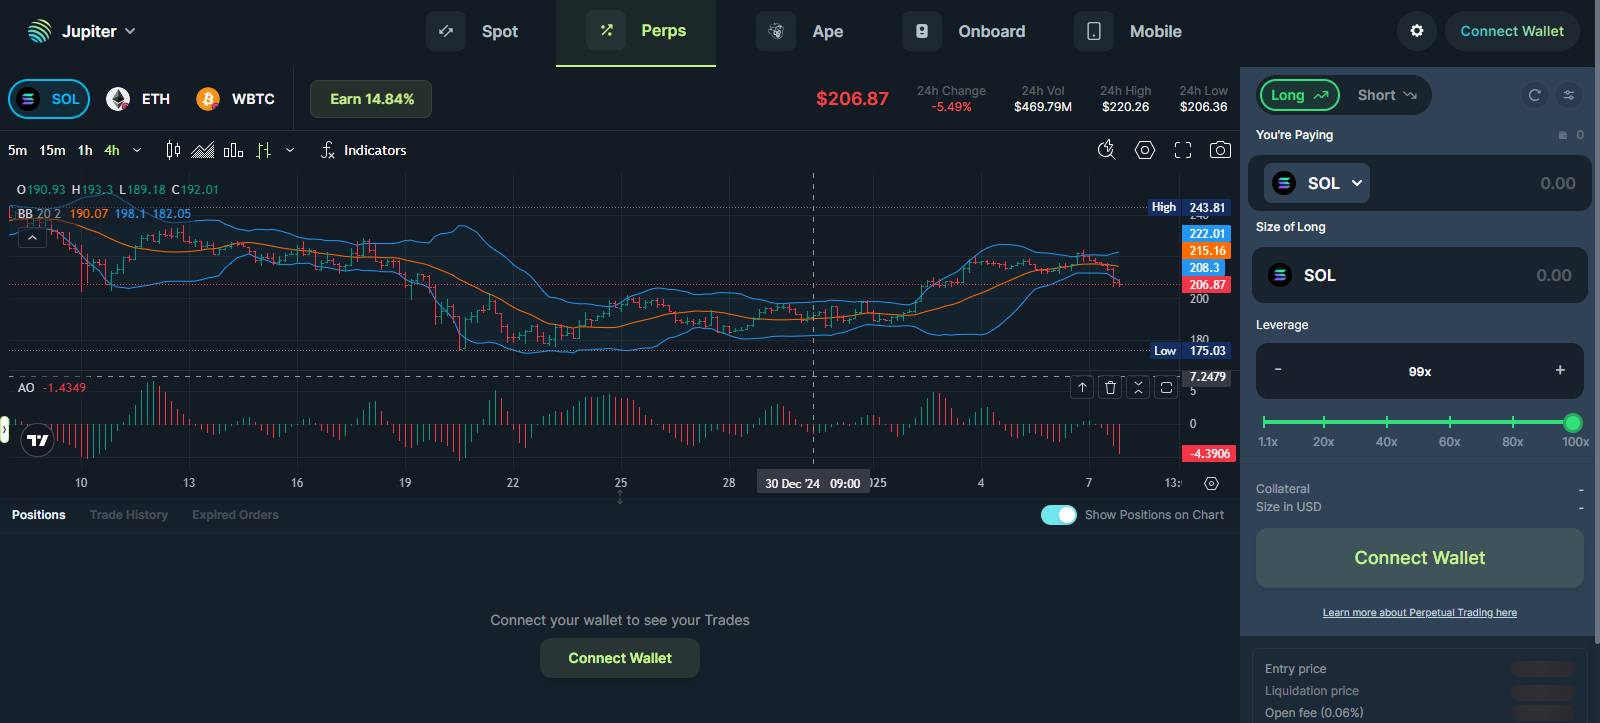Select the Long position option
Screen dimensions: 1600x723
coord(1299,95)
